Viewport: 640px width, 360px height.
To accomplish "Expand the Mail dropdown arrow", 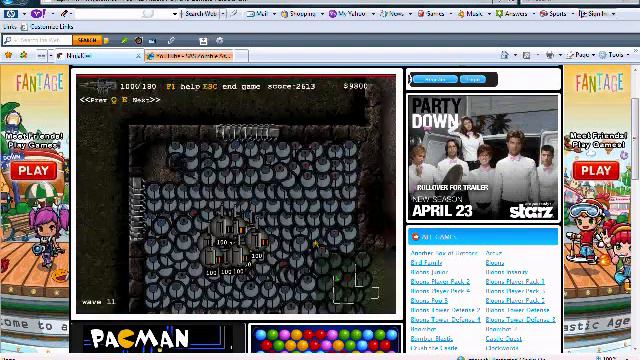I will tap(274, 14).
